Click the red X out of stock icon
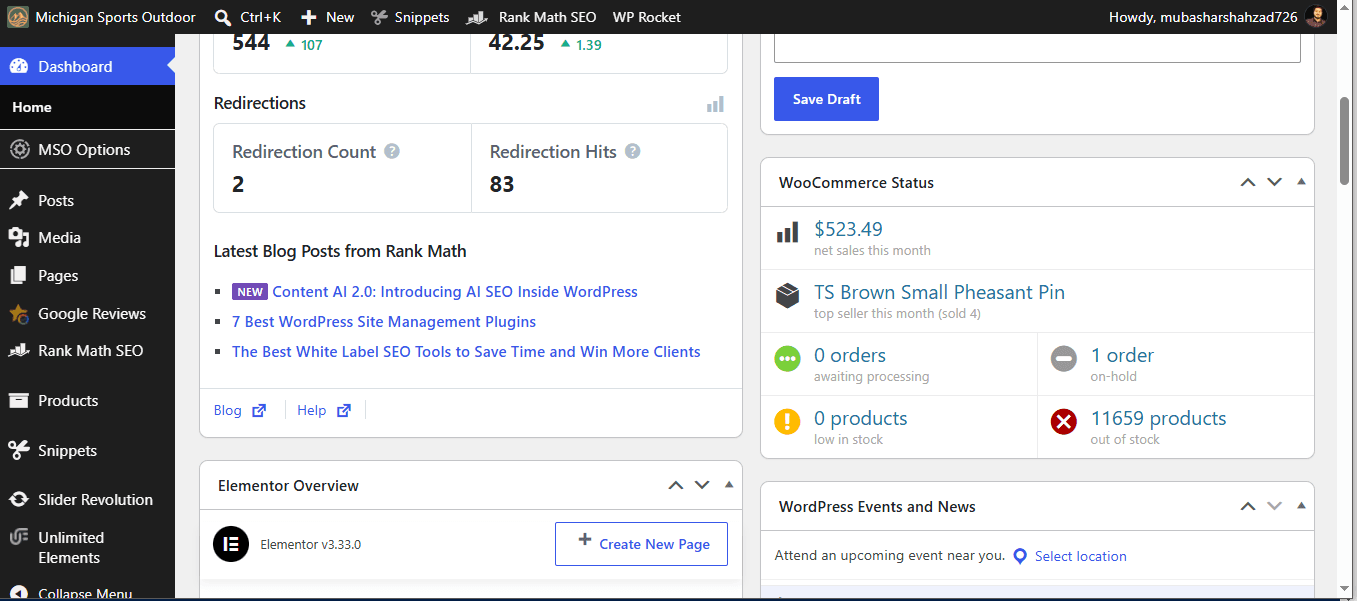The height and width of the screenshot is (601, 1357). [1063, 422]
